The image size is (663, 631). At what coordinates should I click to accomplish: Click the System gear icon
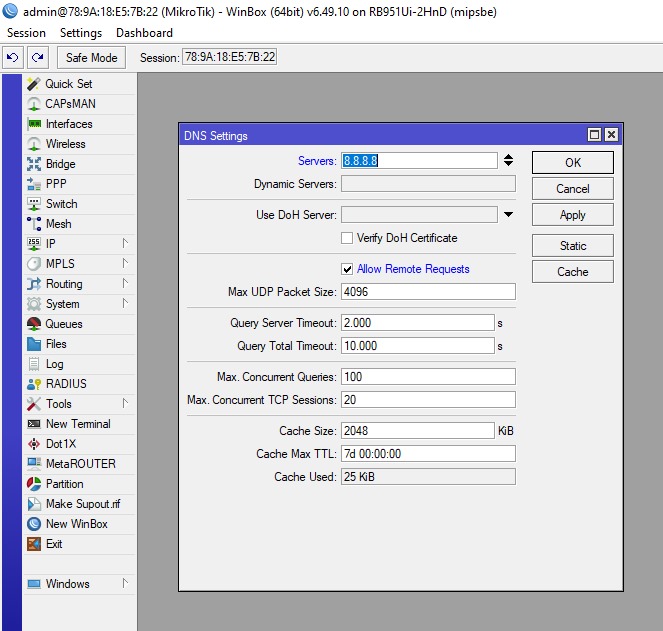(34, 304)
